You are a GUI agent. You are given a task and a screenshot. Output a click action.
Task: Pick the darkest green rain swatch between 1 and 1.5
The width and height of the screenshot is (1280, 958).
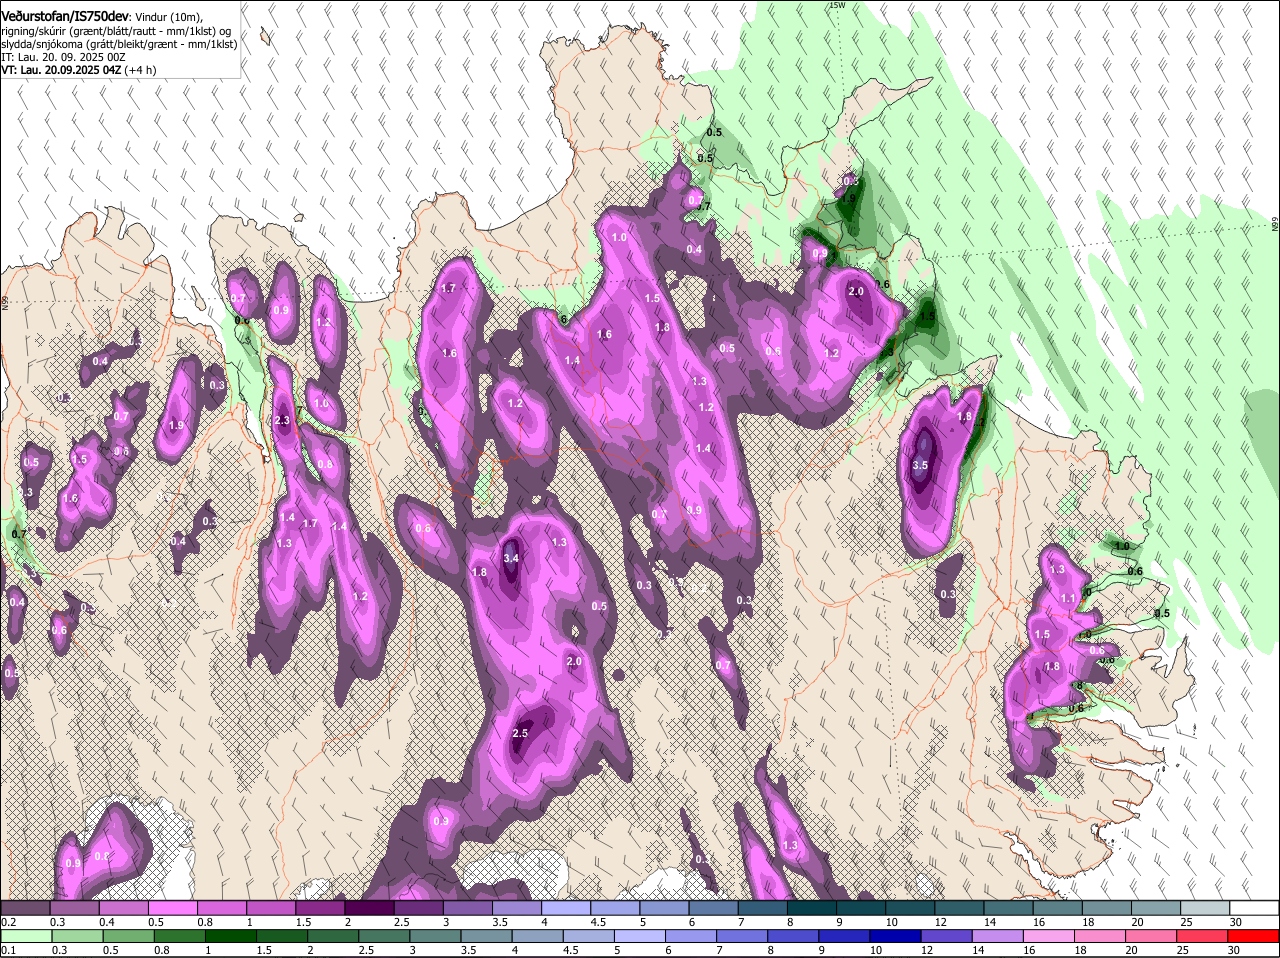click(232, 936)
